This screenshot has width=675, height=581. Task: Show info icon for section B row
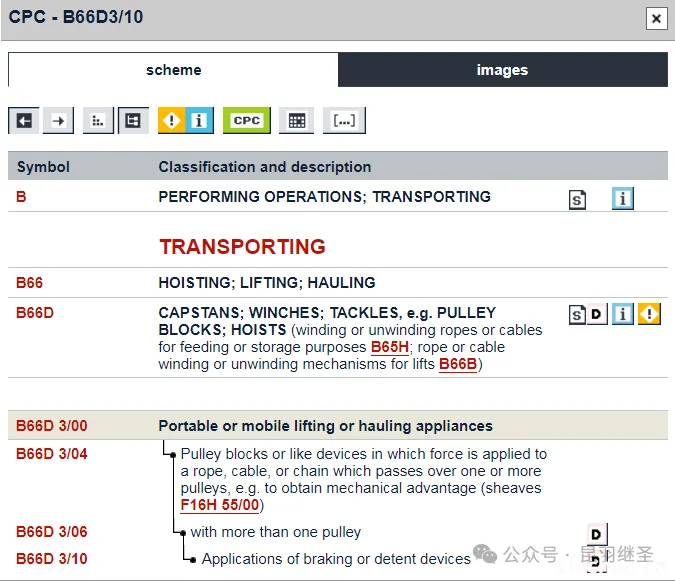click(x=623, y=198)
